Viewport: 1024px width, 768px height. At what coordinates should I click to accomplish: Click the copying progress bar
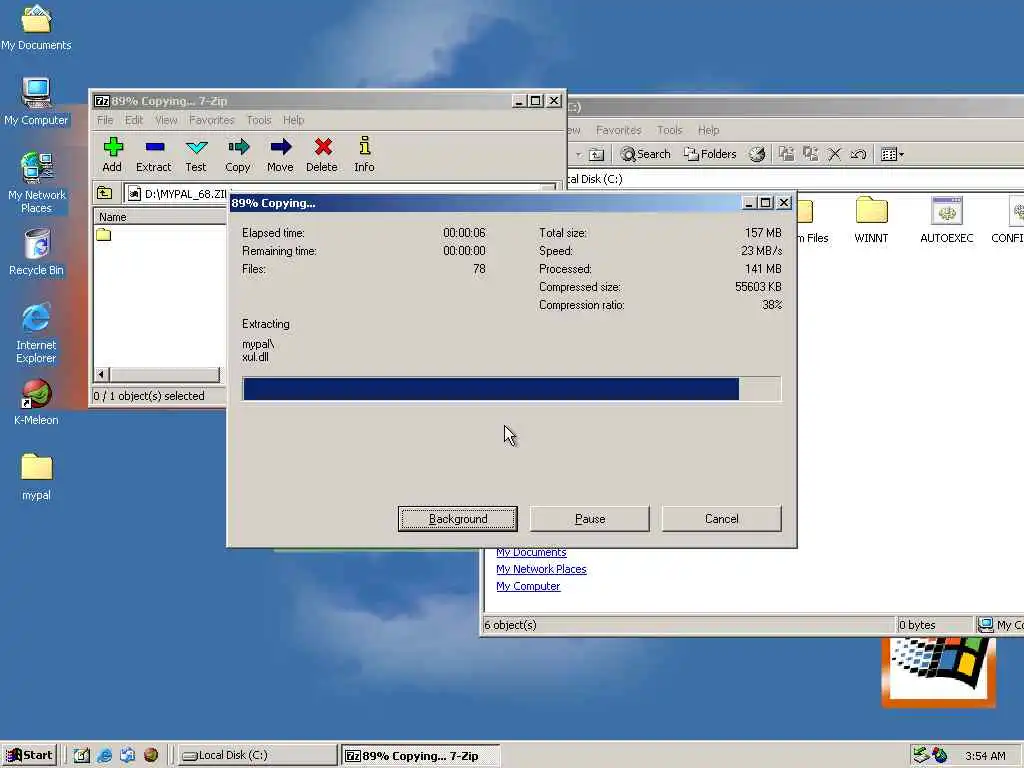[x=511, y=389]
